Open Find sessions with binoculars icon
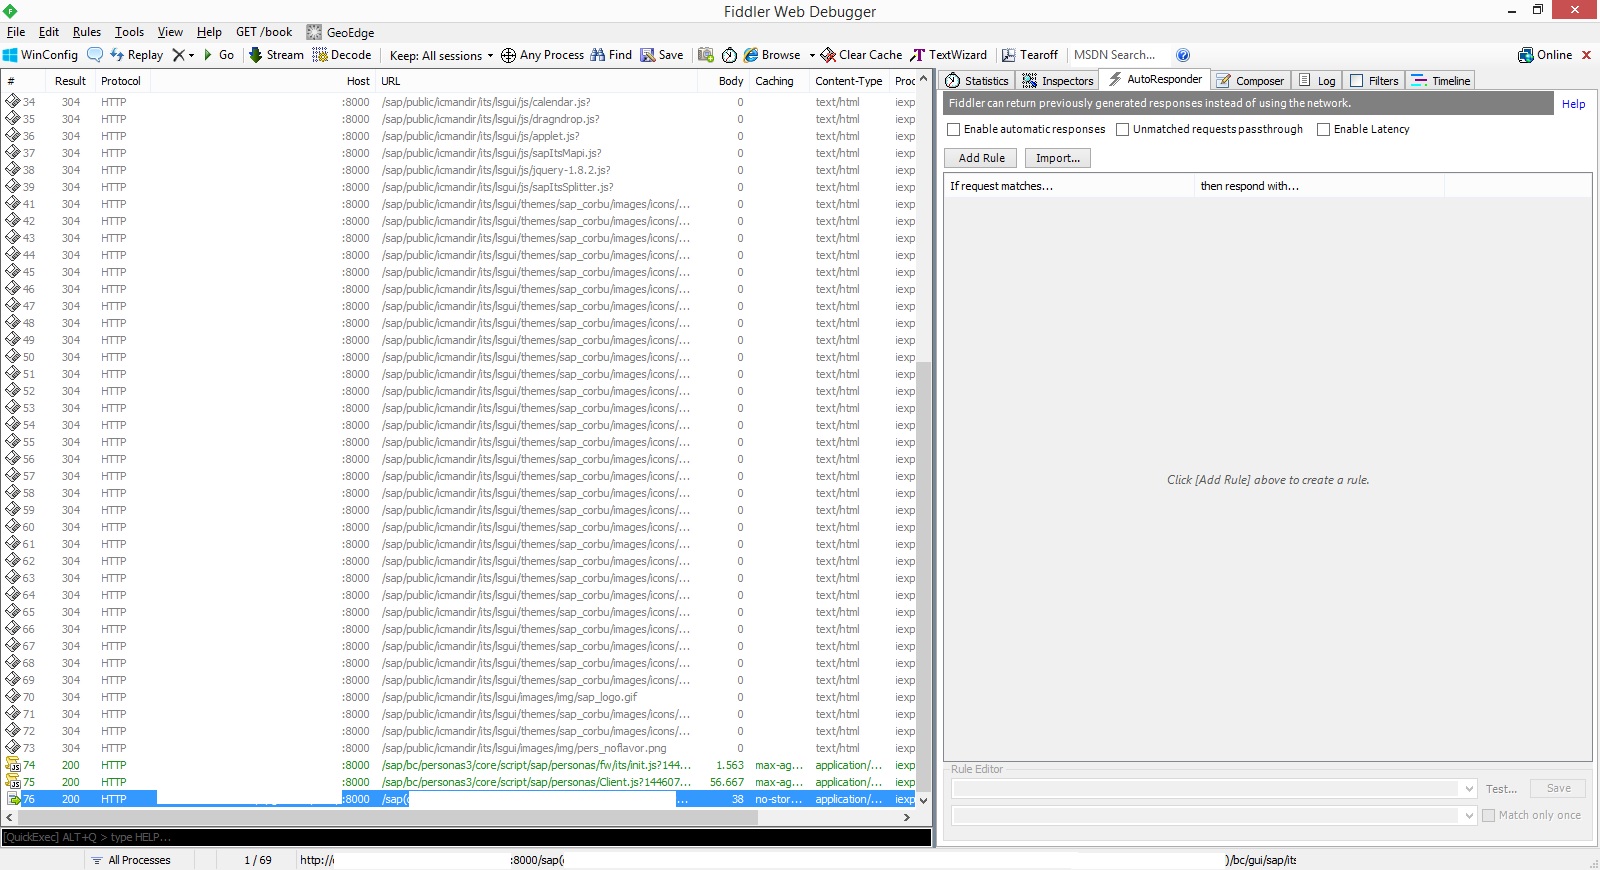 click(611, 55)
